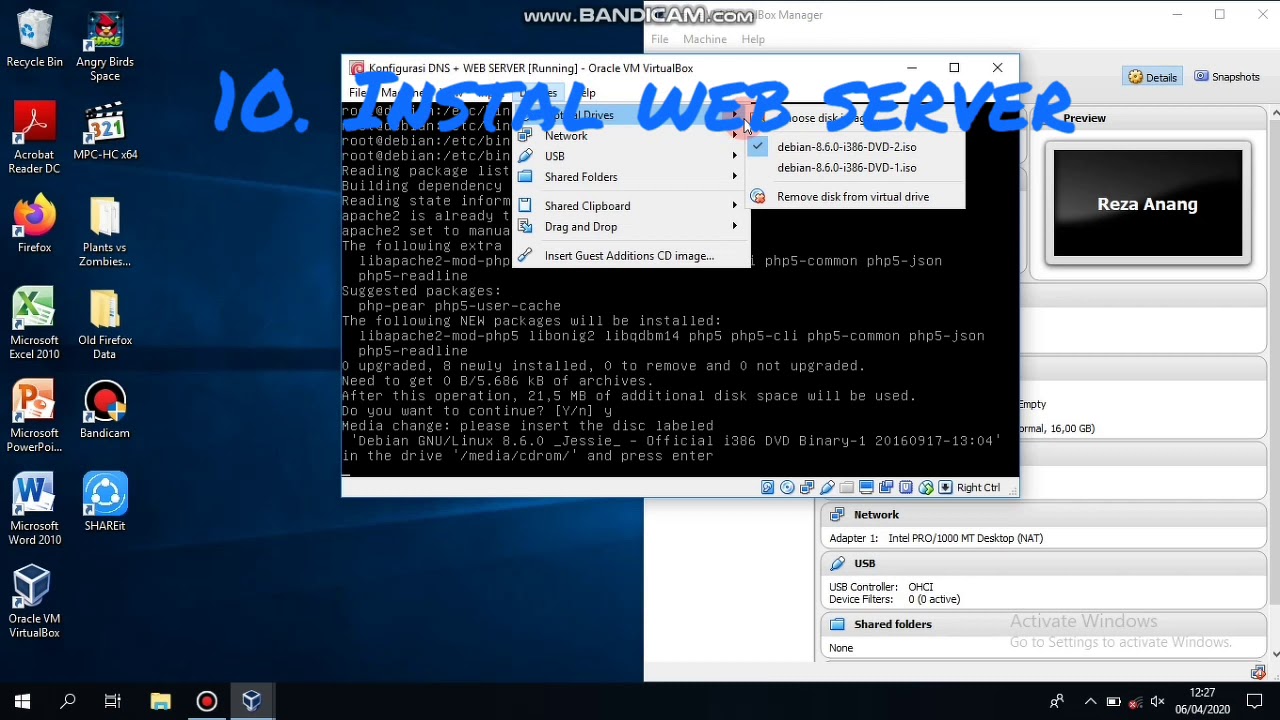Open Shared folders section in Manager
Viewport: 1280px width, 720px height.
click(893, 624)
